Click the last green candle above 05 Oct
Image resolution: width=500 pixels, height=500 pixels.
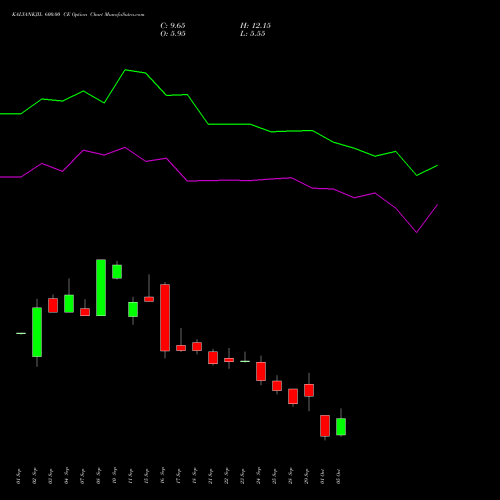coord(341,427)
